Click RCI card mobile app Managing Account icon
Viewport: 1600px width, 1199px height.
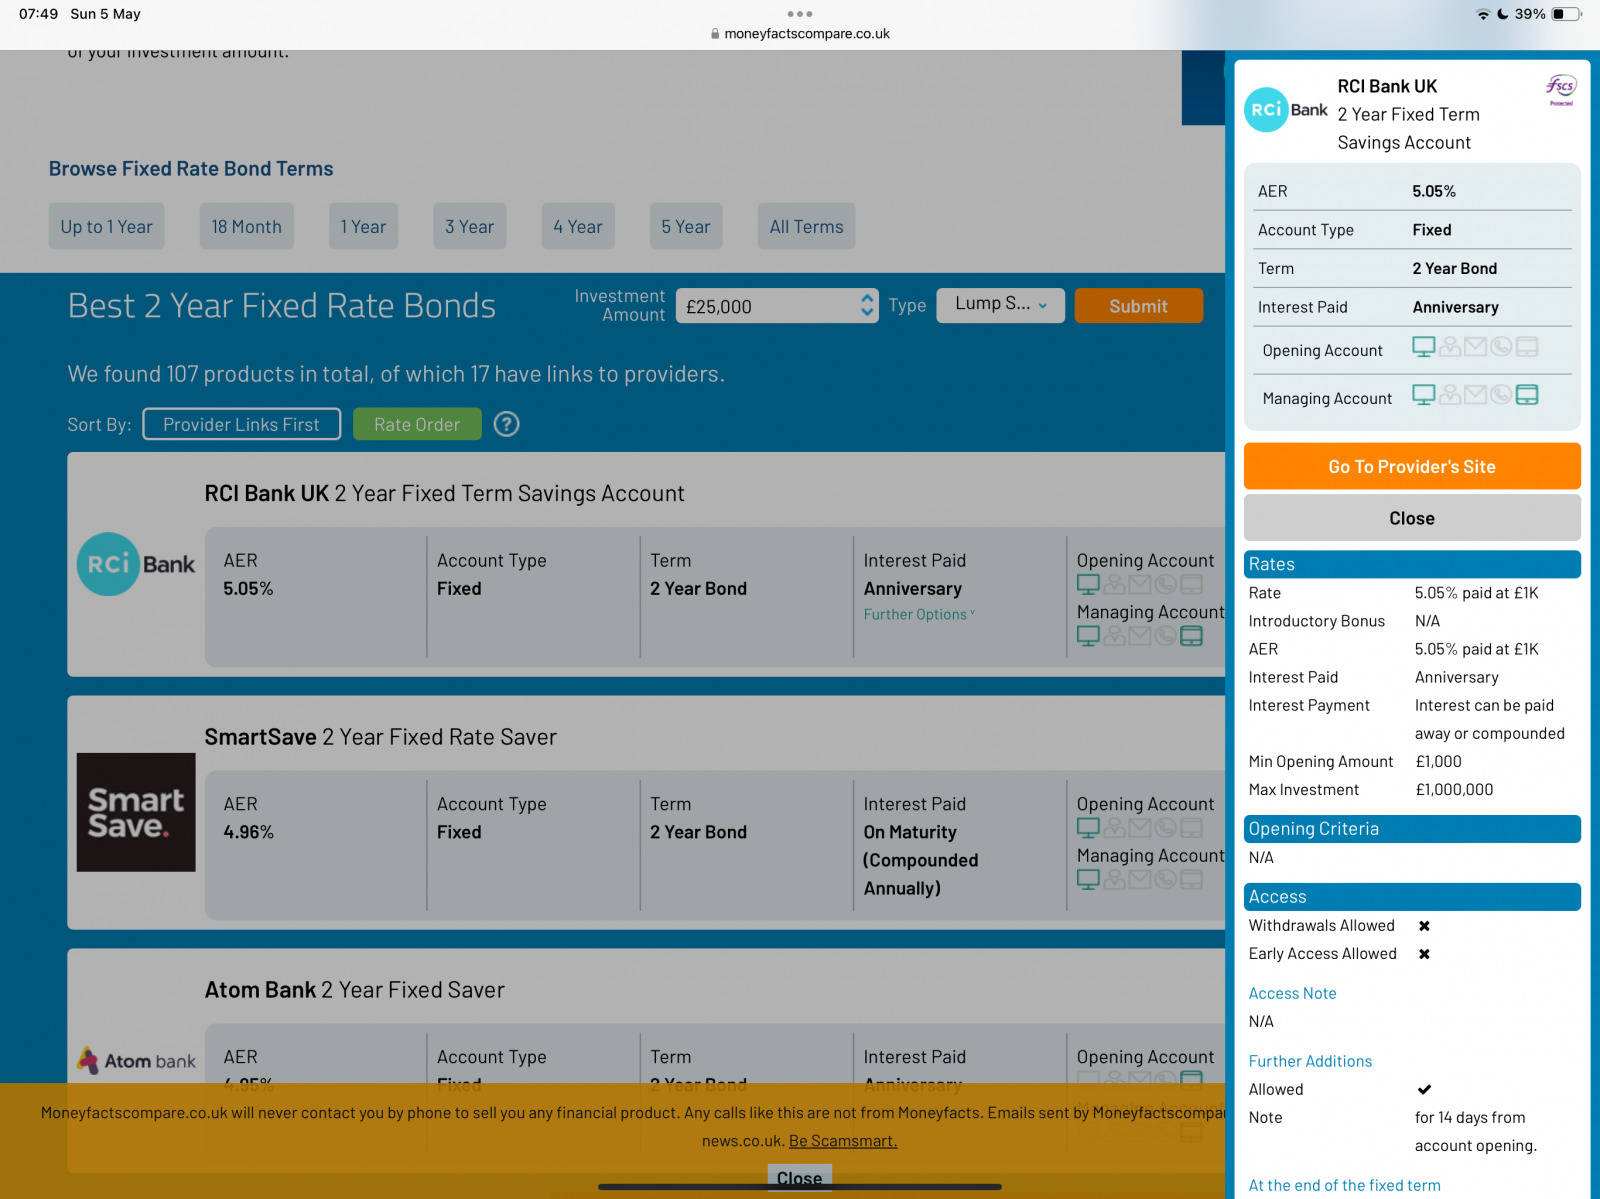tap(1192, 636)
